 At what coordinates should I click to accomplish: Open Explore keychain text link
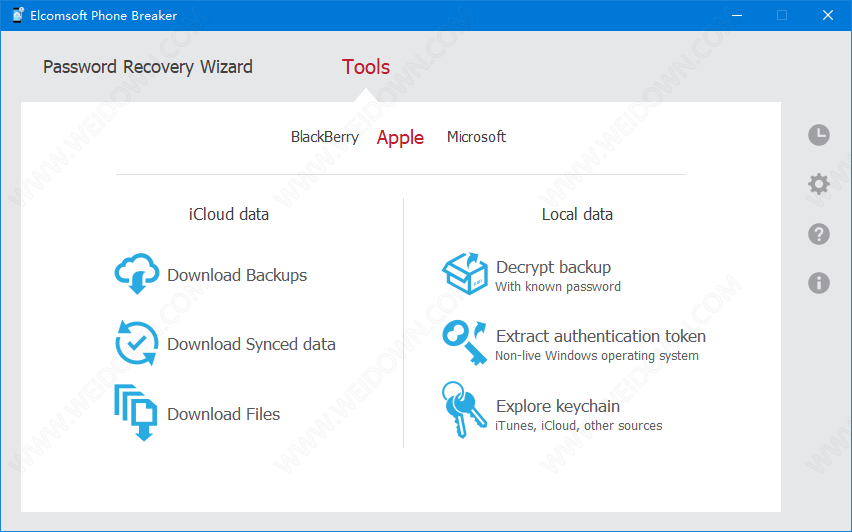(558, 406)
